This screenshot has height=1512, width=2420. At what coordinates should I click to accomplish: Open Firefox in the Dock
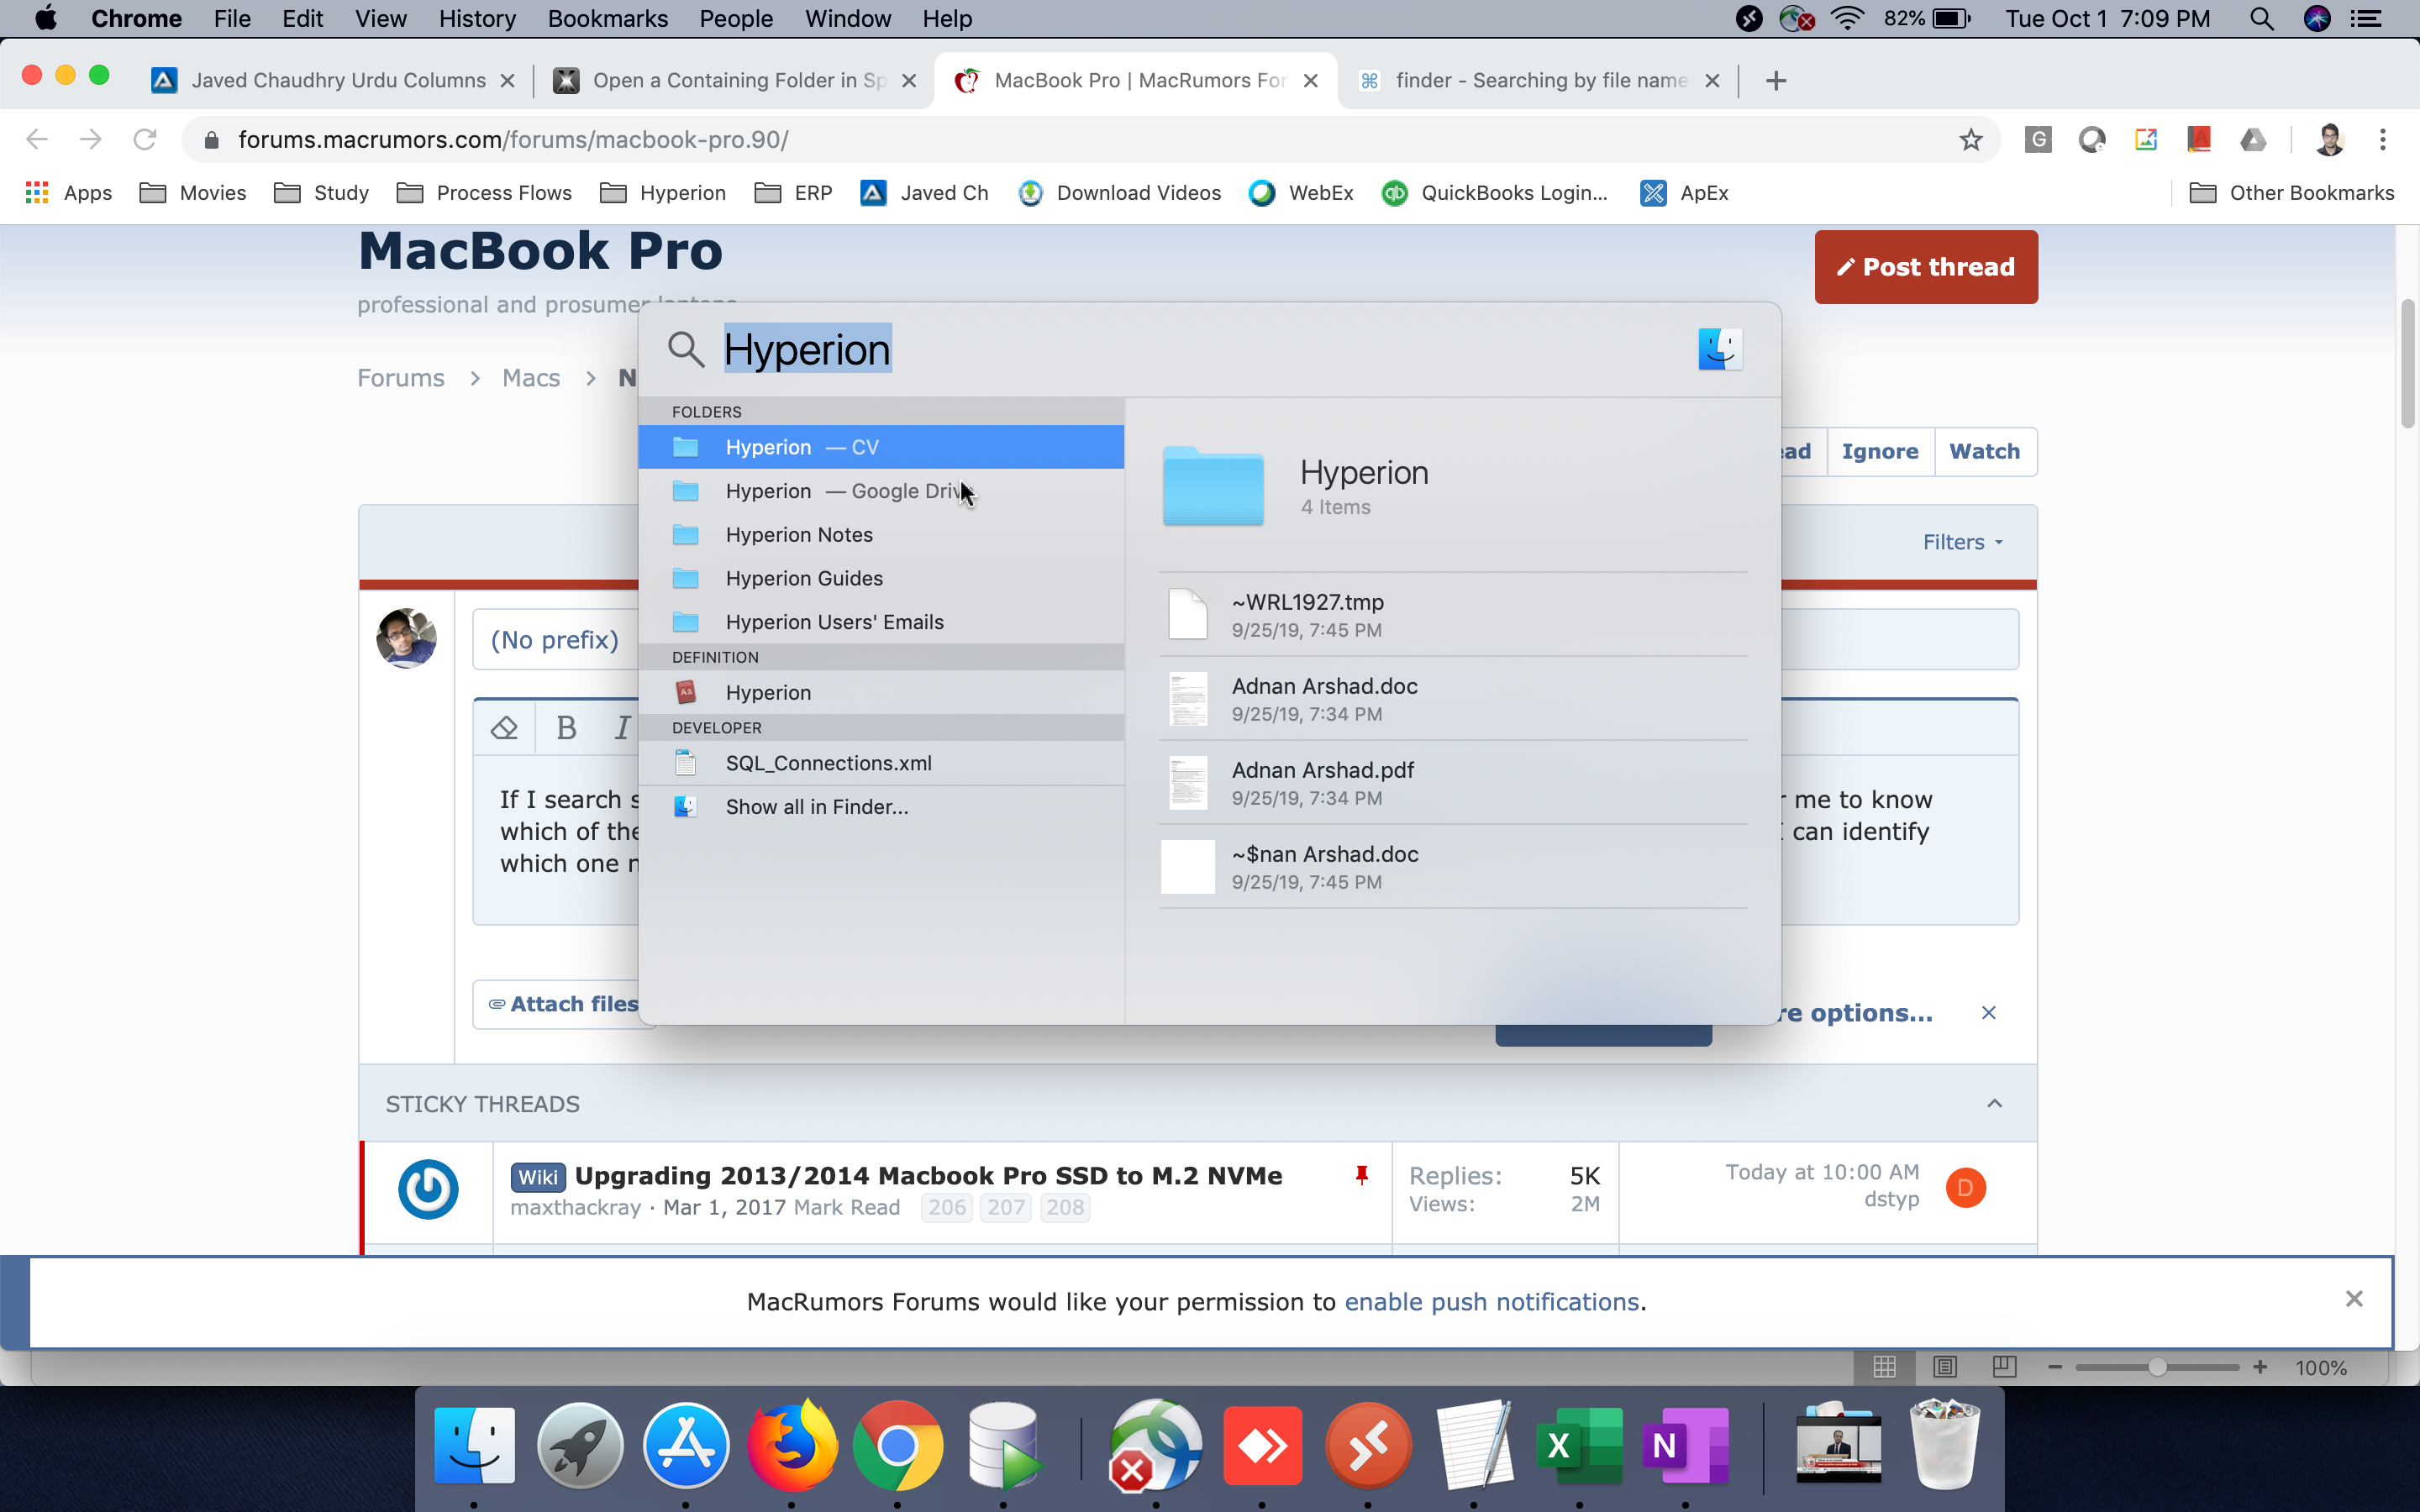[792, 1444]
